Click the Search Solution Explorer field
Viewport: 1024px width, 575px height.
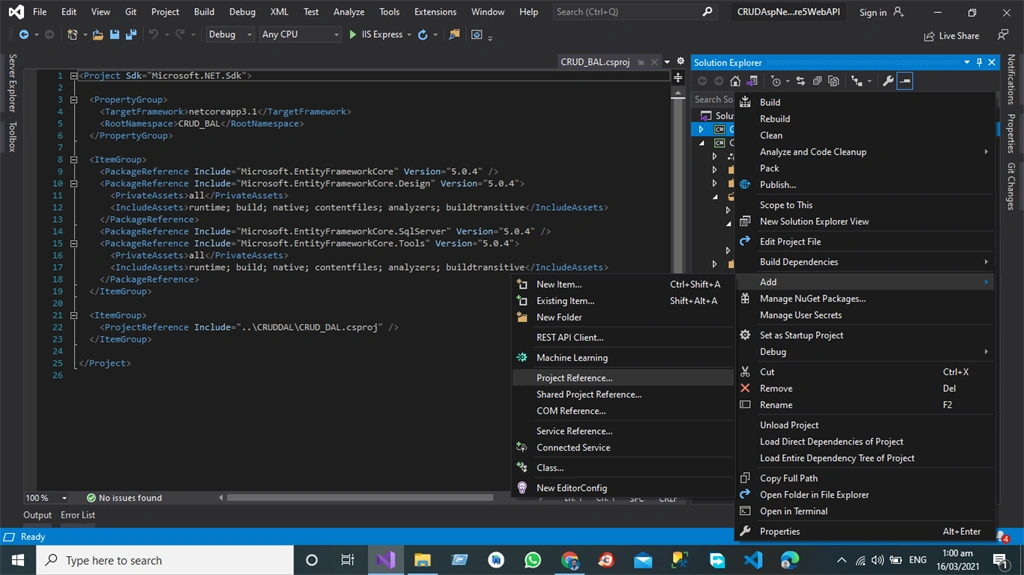point(714,99)
